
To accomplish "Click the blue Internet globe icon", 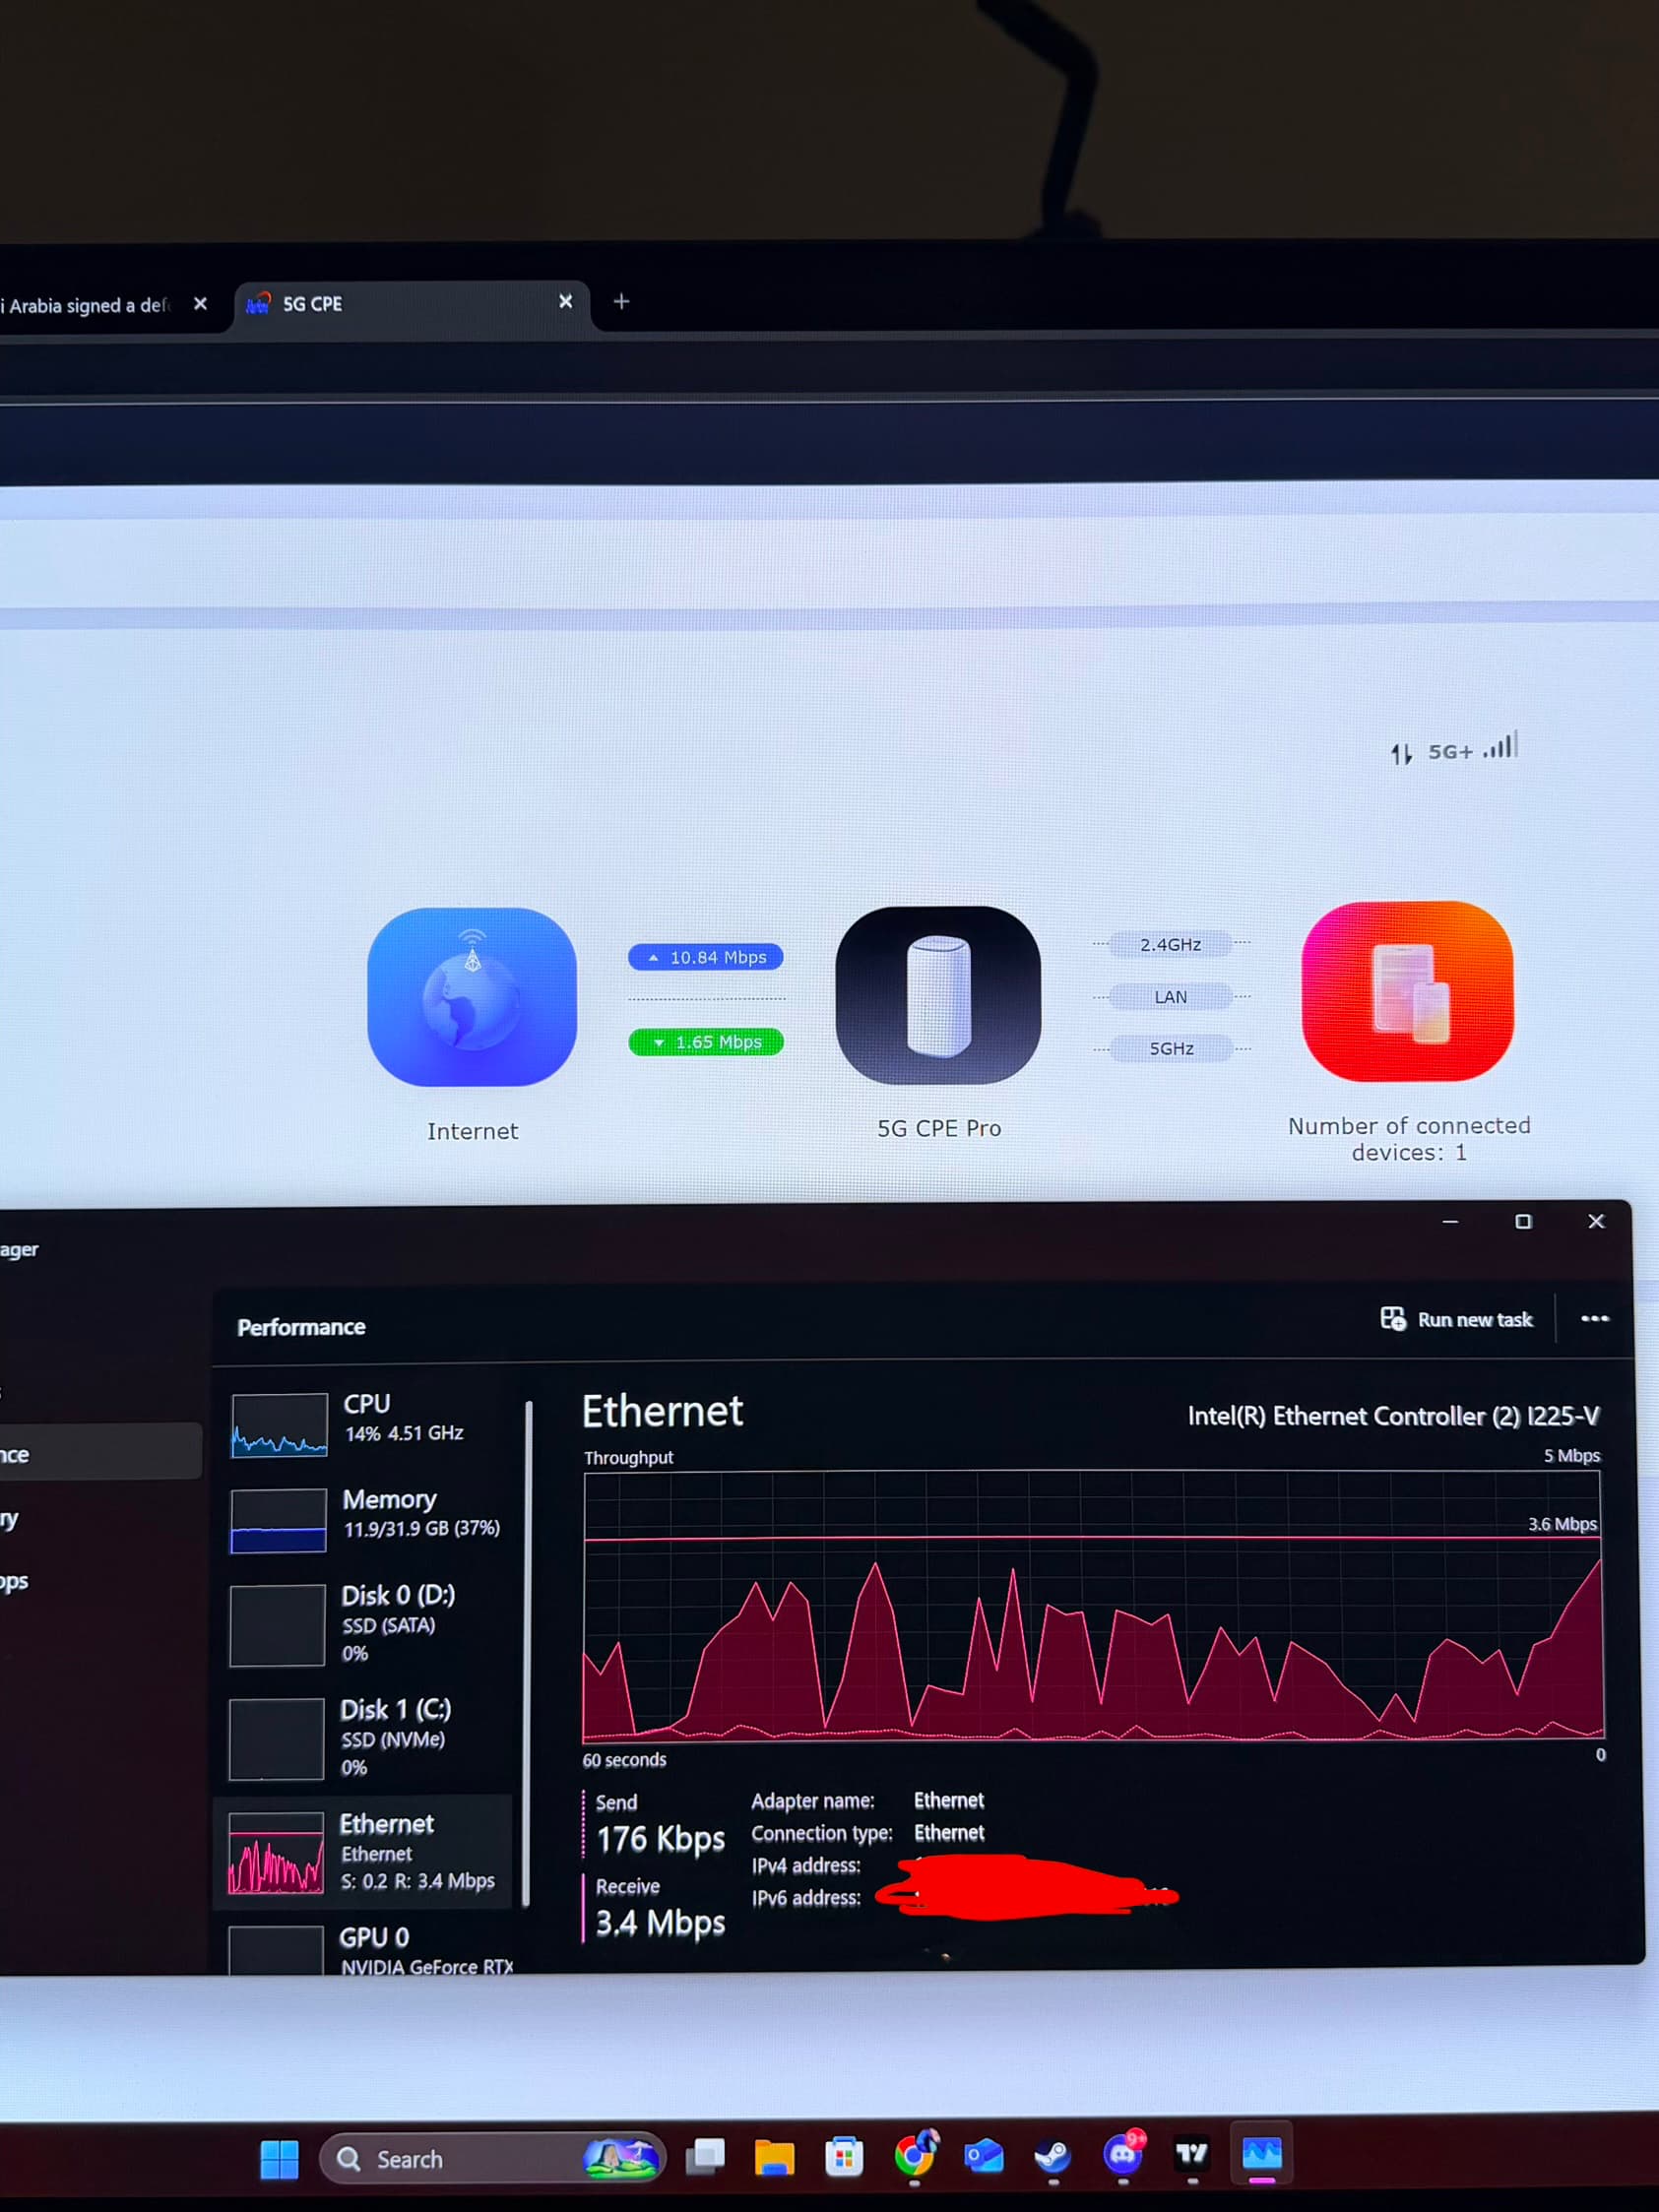I will [472, 996].
